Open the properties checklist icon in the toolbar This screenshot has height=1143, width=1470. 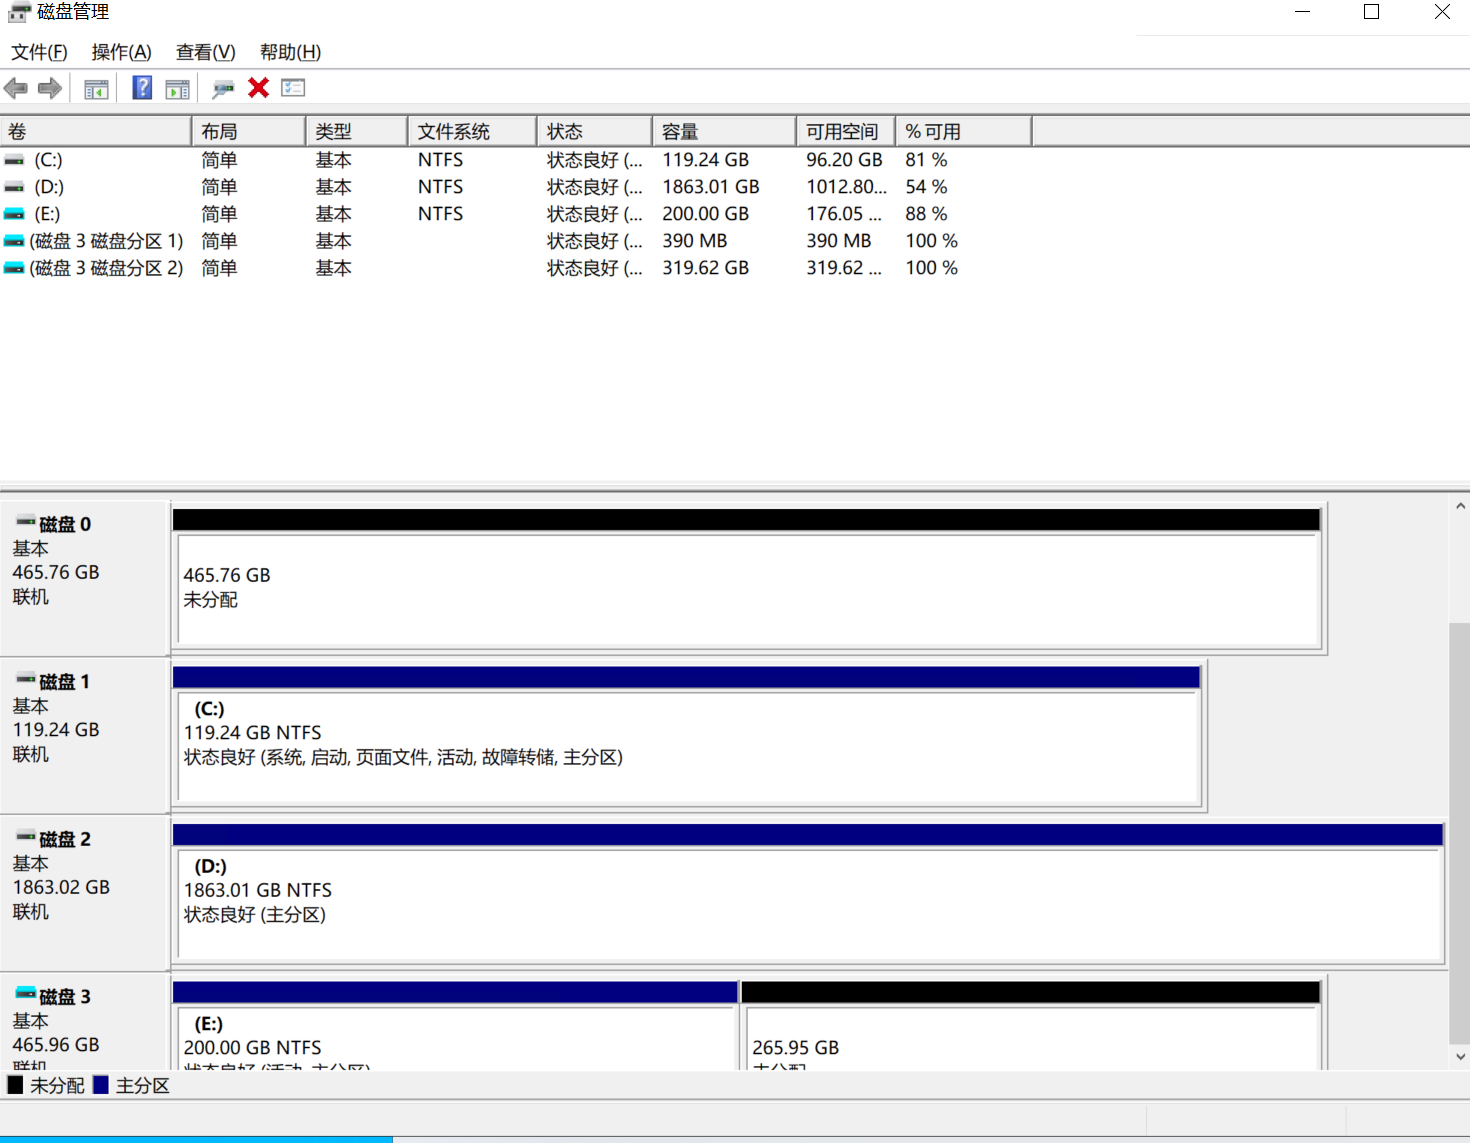(293, 88)
